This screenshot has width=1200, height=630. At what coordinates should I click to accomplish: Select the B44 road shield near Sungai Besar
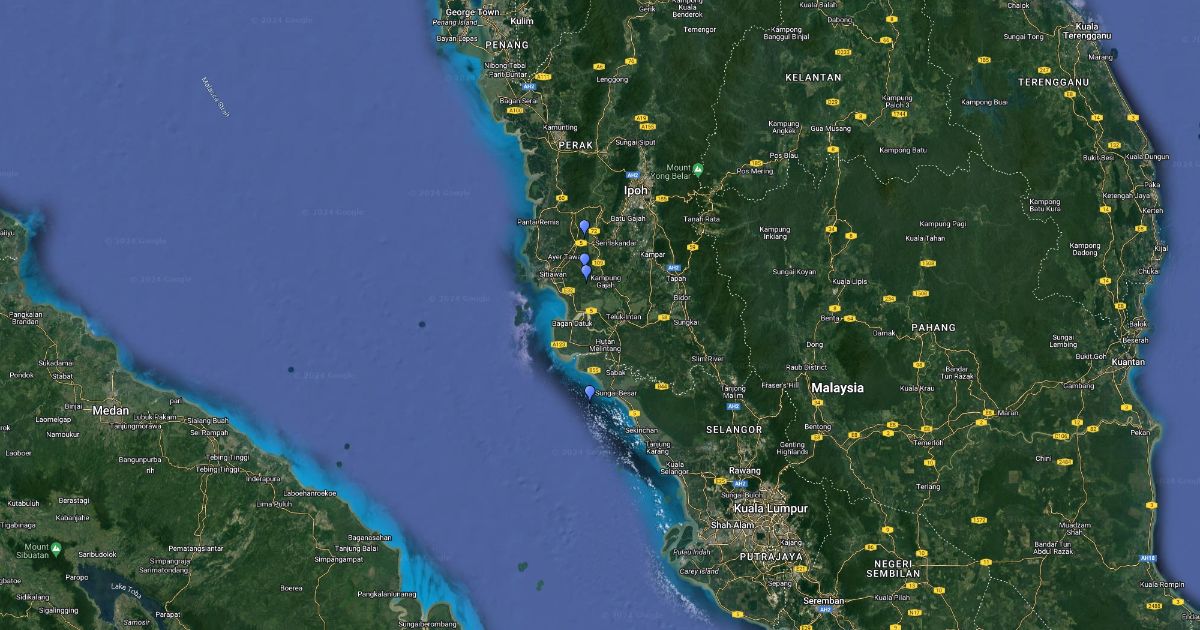click(660, 385)
